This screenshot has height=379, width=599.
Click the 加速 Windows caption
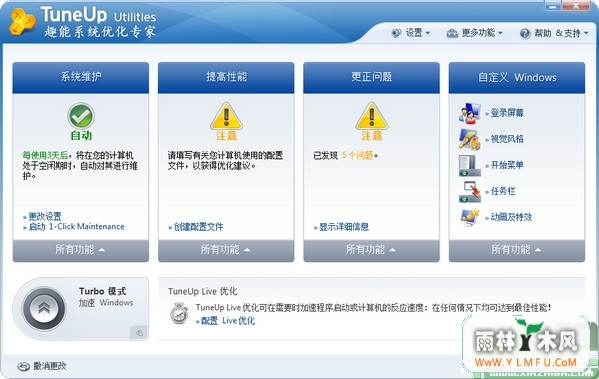click(106, 303)
